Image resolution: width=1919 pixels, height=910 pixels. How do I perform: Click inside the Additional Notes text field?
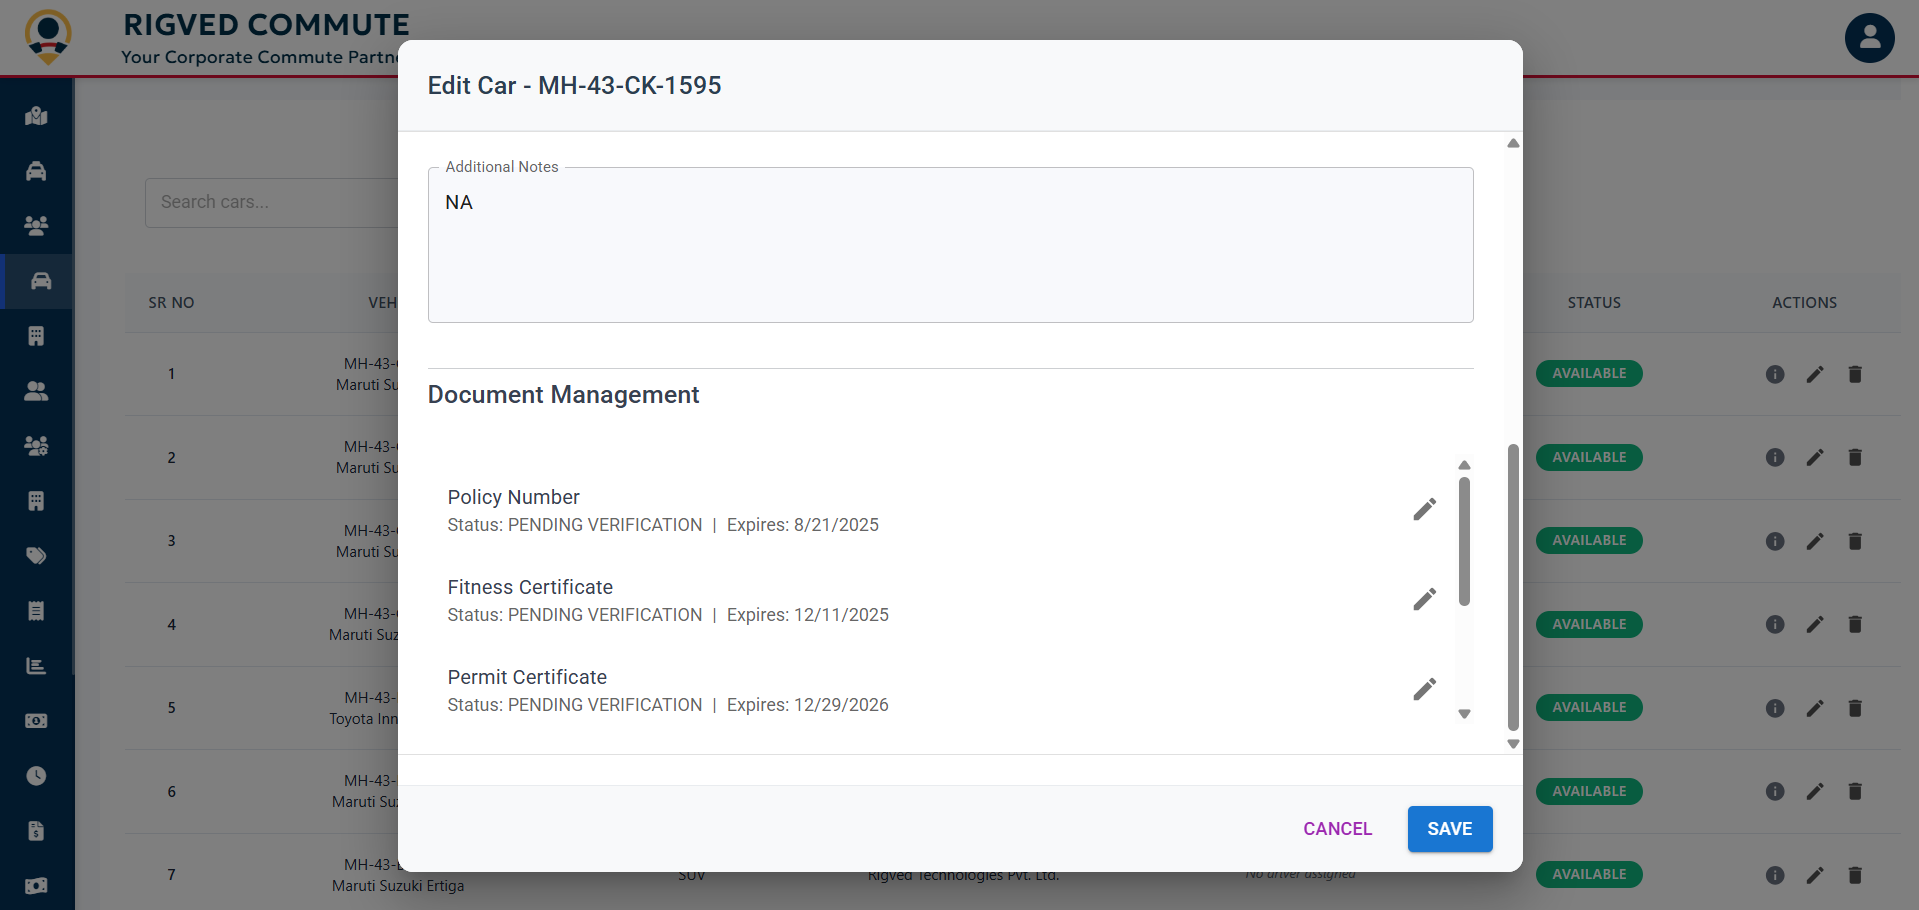[949, 244]
